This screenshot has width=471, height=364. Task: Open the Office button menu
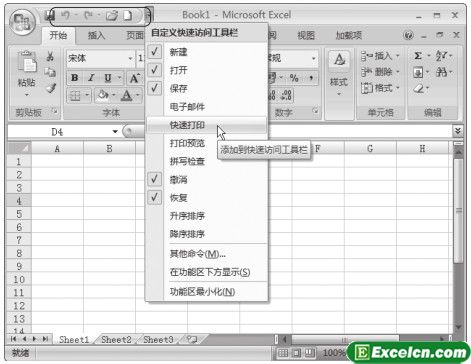[x=22, y=21]
